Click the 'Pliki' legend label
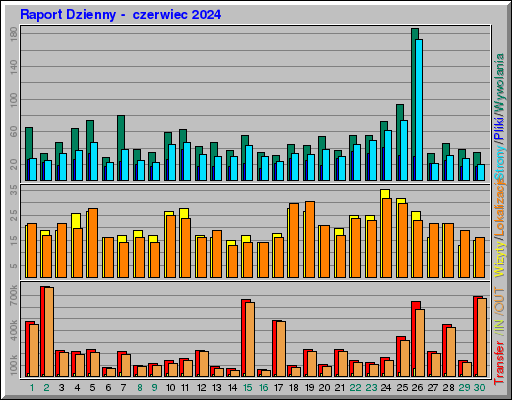 [500, 128]
